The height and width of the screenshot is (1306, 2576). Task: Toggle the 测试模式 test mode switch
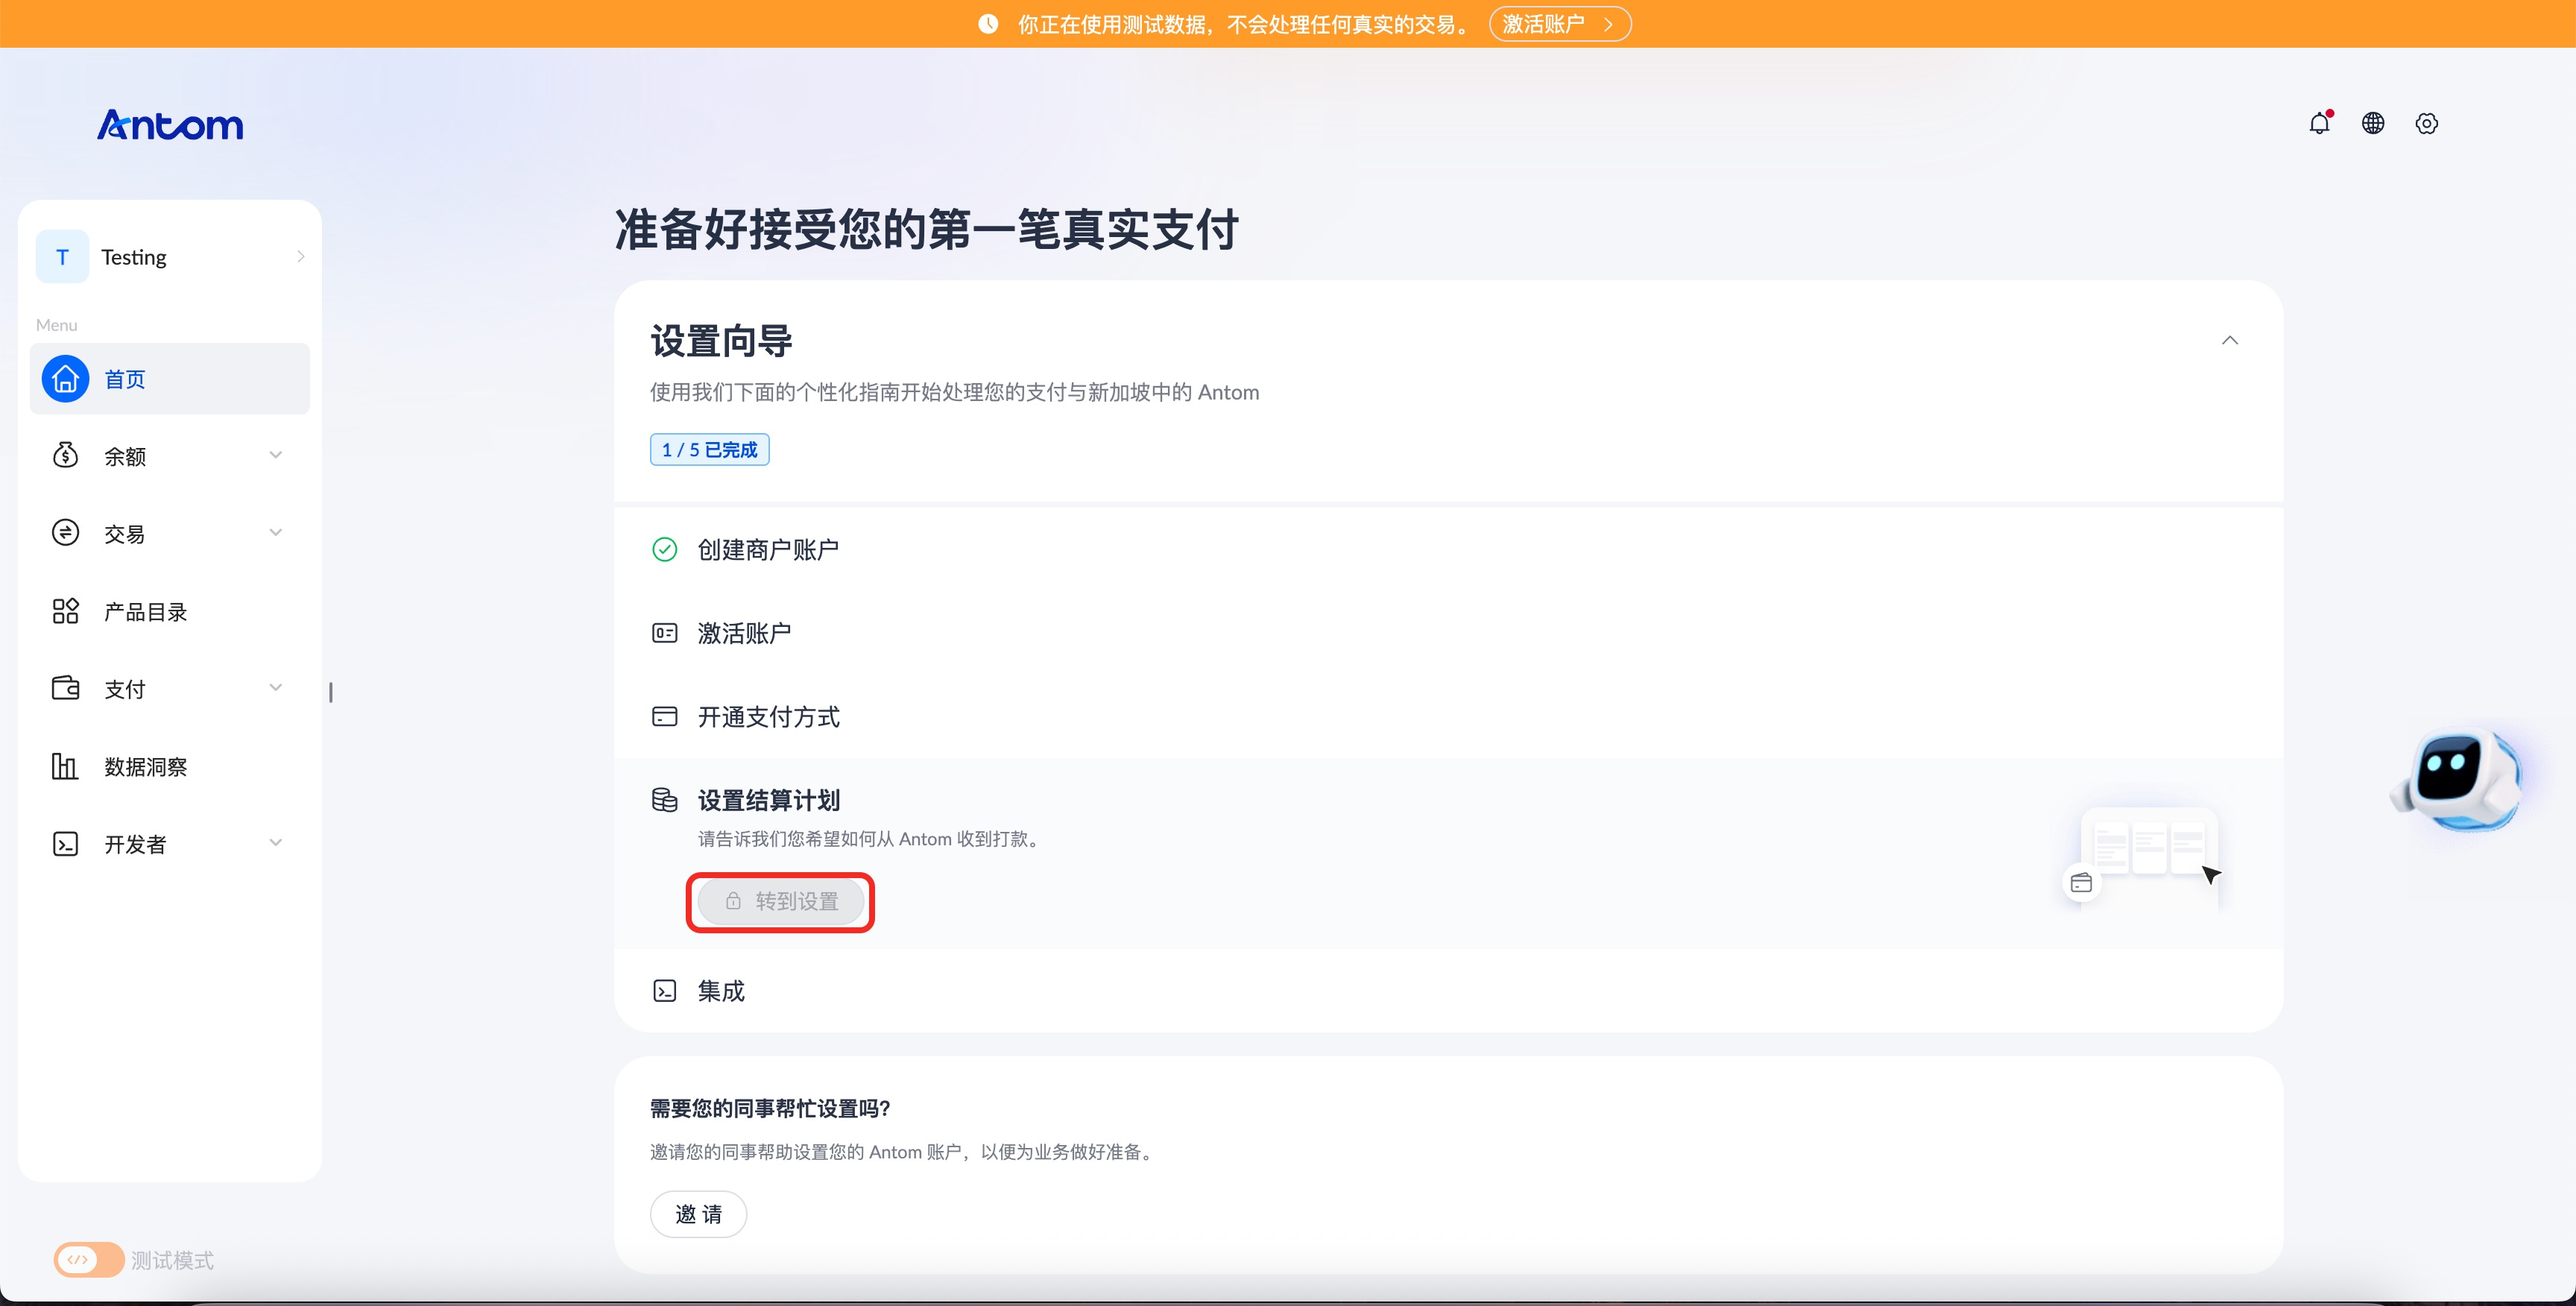click(89, 1259)
